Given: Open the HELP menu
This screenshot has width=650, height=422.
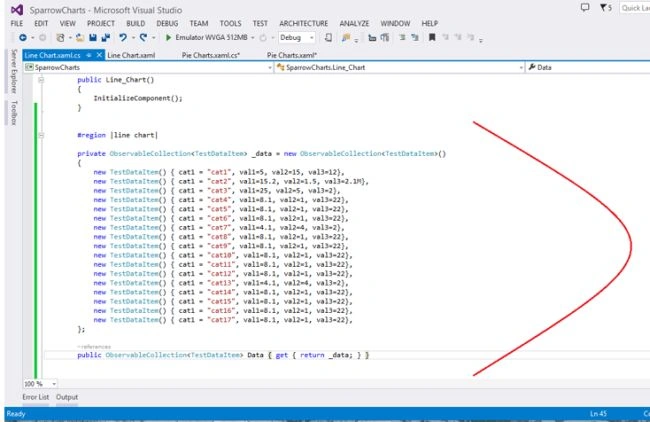Looking at the screenshot, I should [x=429, y=24].
